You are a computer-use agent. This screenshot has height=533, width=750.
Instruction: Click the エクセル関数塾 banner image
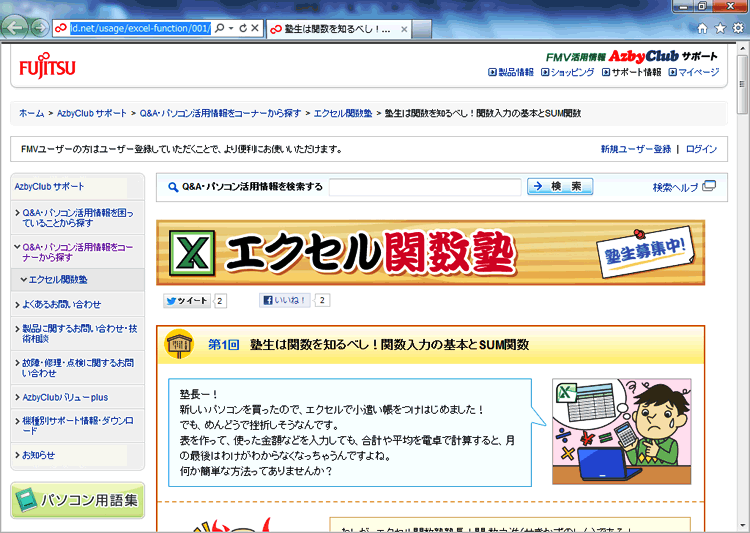[430, 253]
